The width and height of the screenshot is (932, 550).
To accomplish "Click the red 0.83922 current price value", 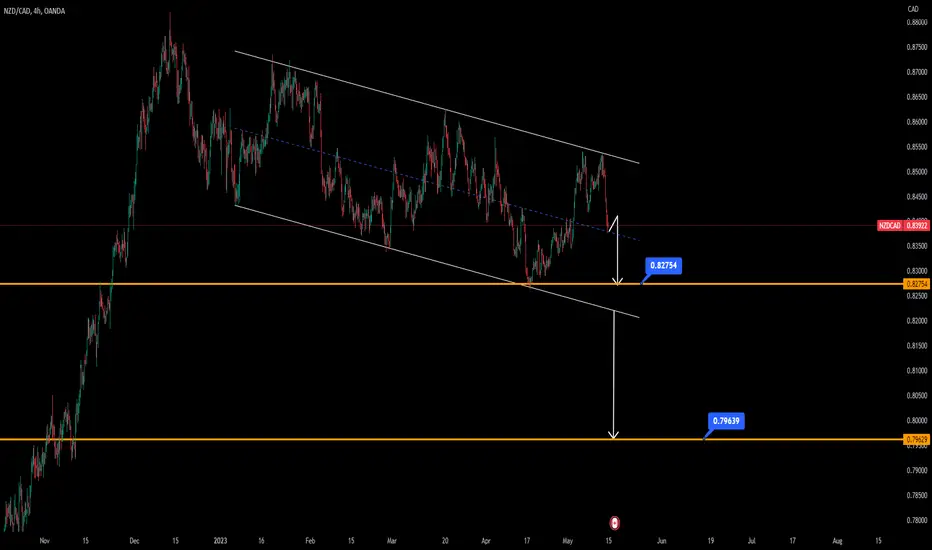I will [x=917, y=226].
